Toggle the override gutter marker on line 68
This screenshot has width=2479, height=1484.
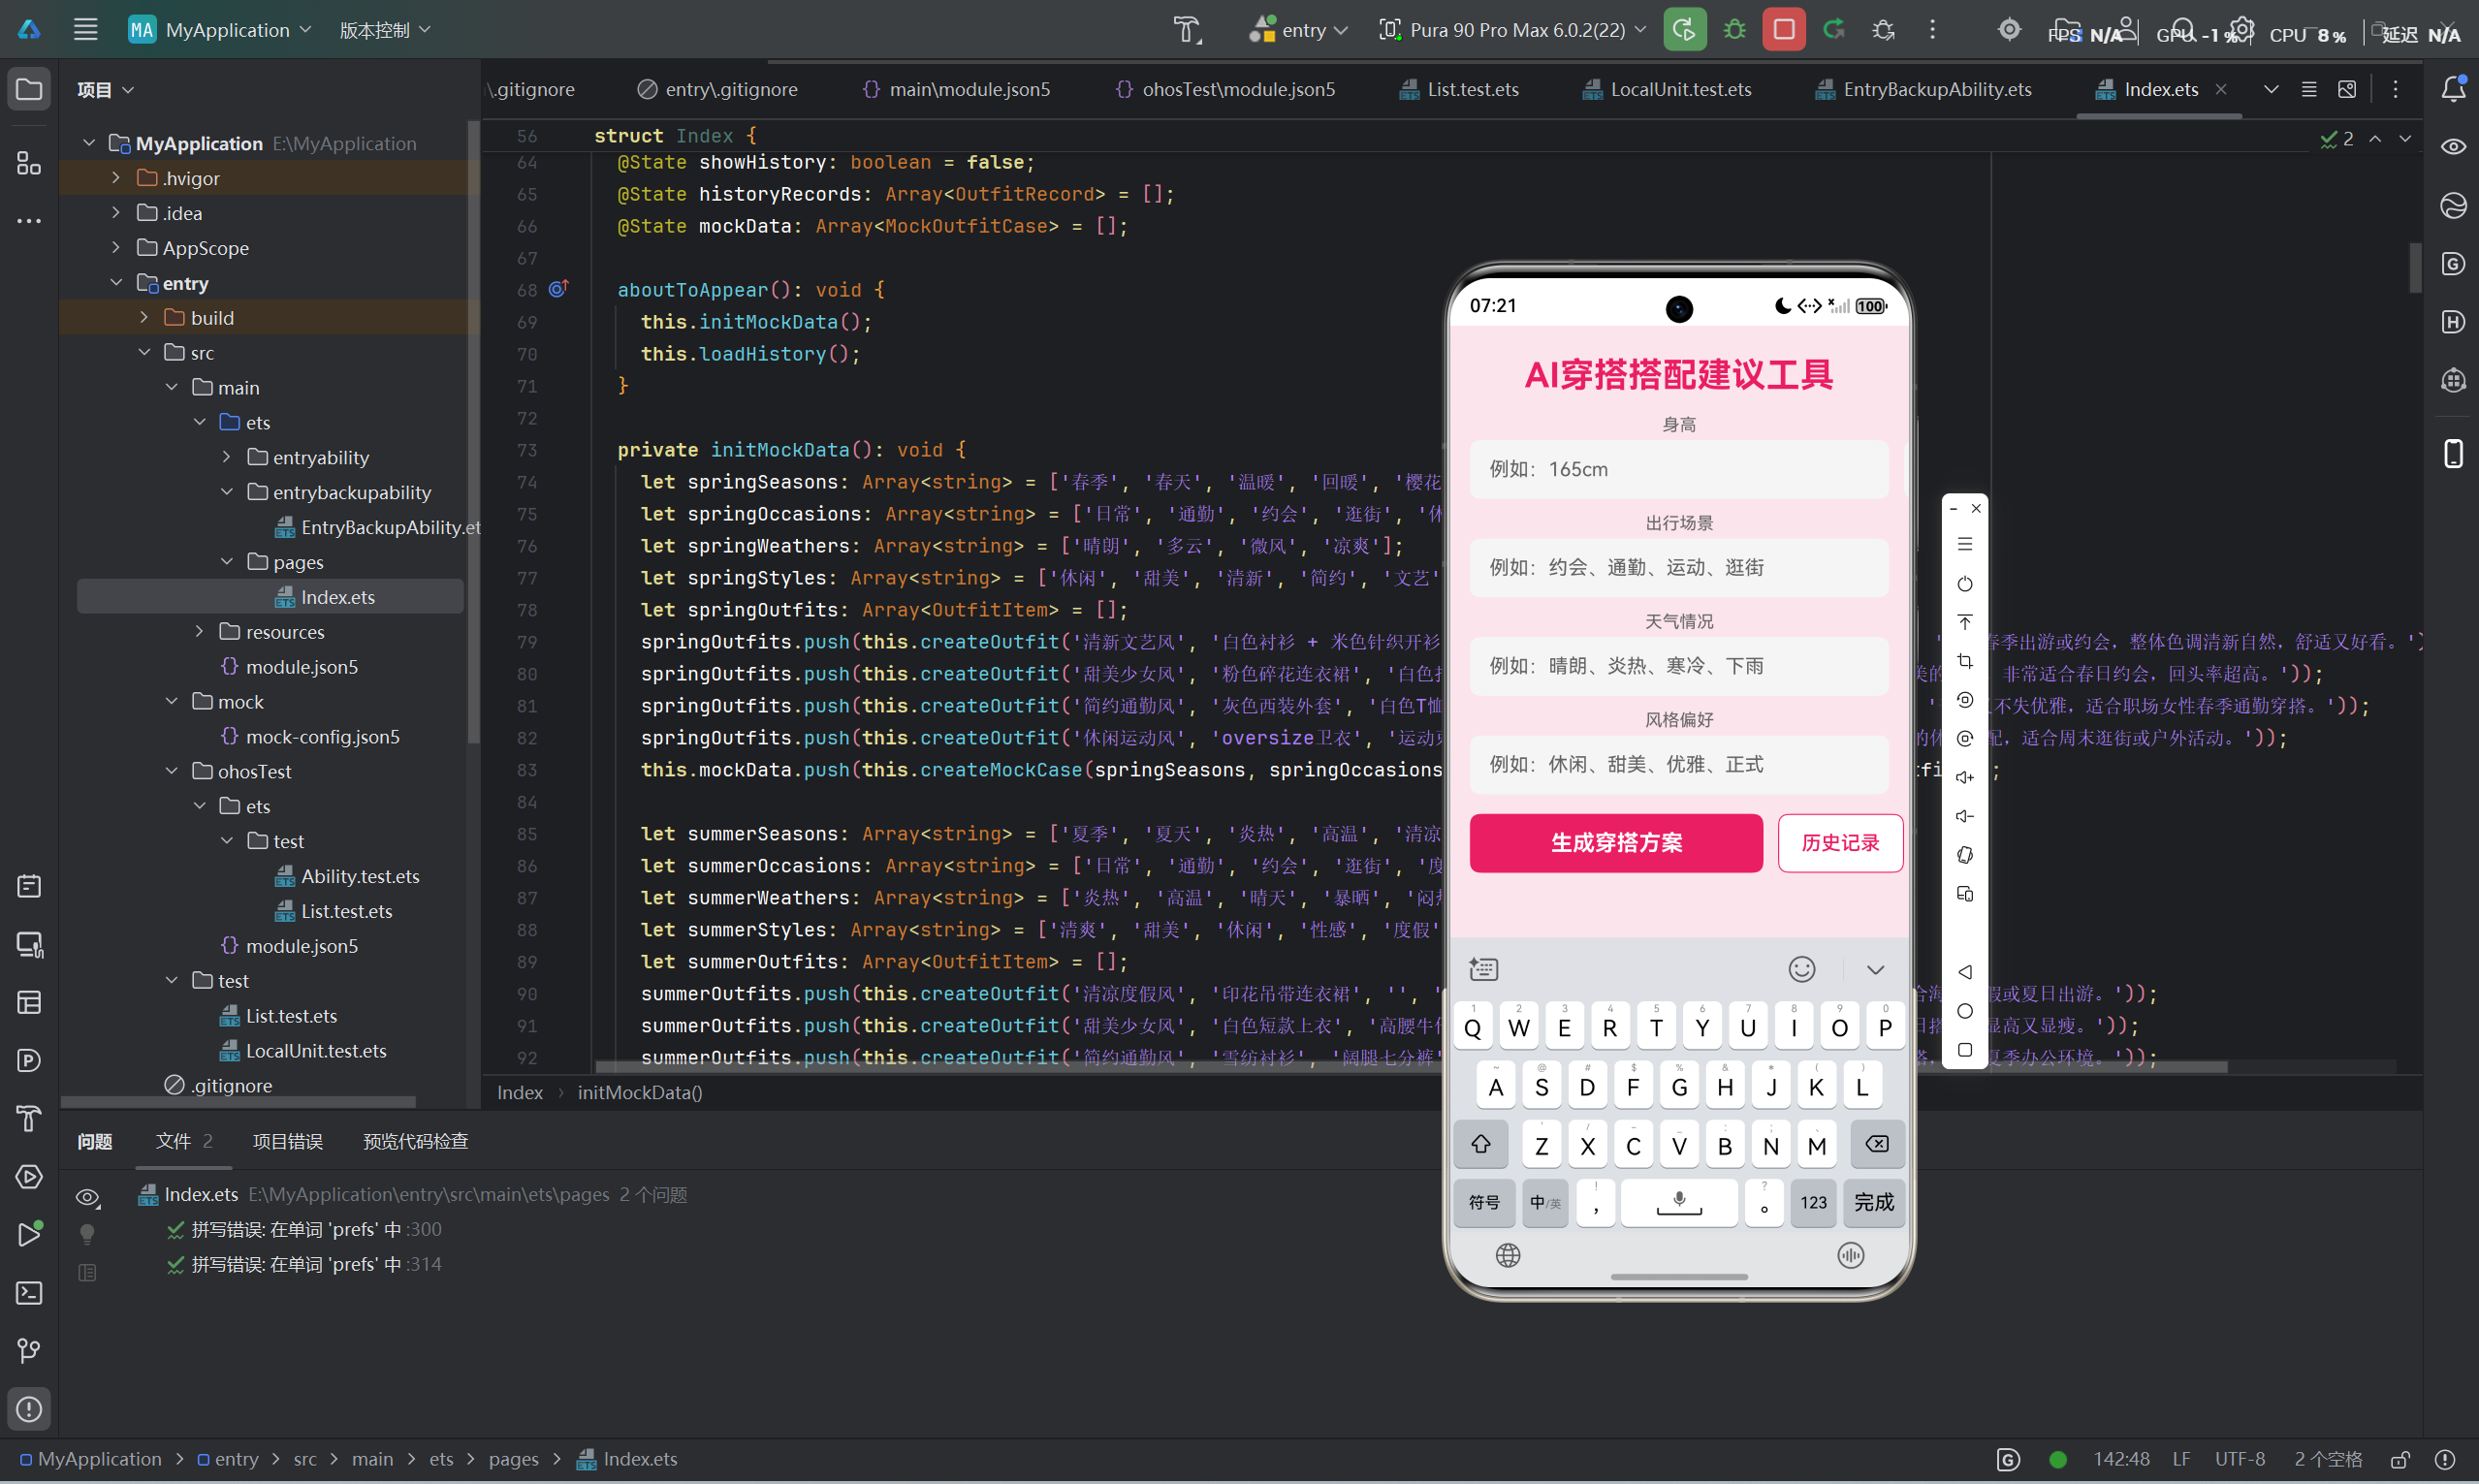559,289
